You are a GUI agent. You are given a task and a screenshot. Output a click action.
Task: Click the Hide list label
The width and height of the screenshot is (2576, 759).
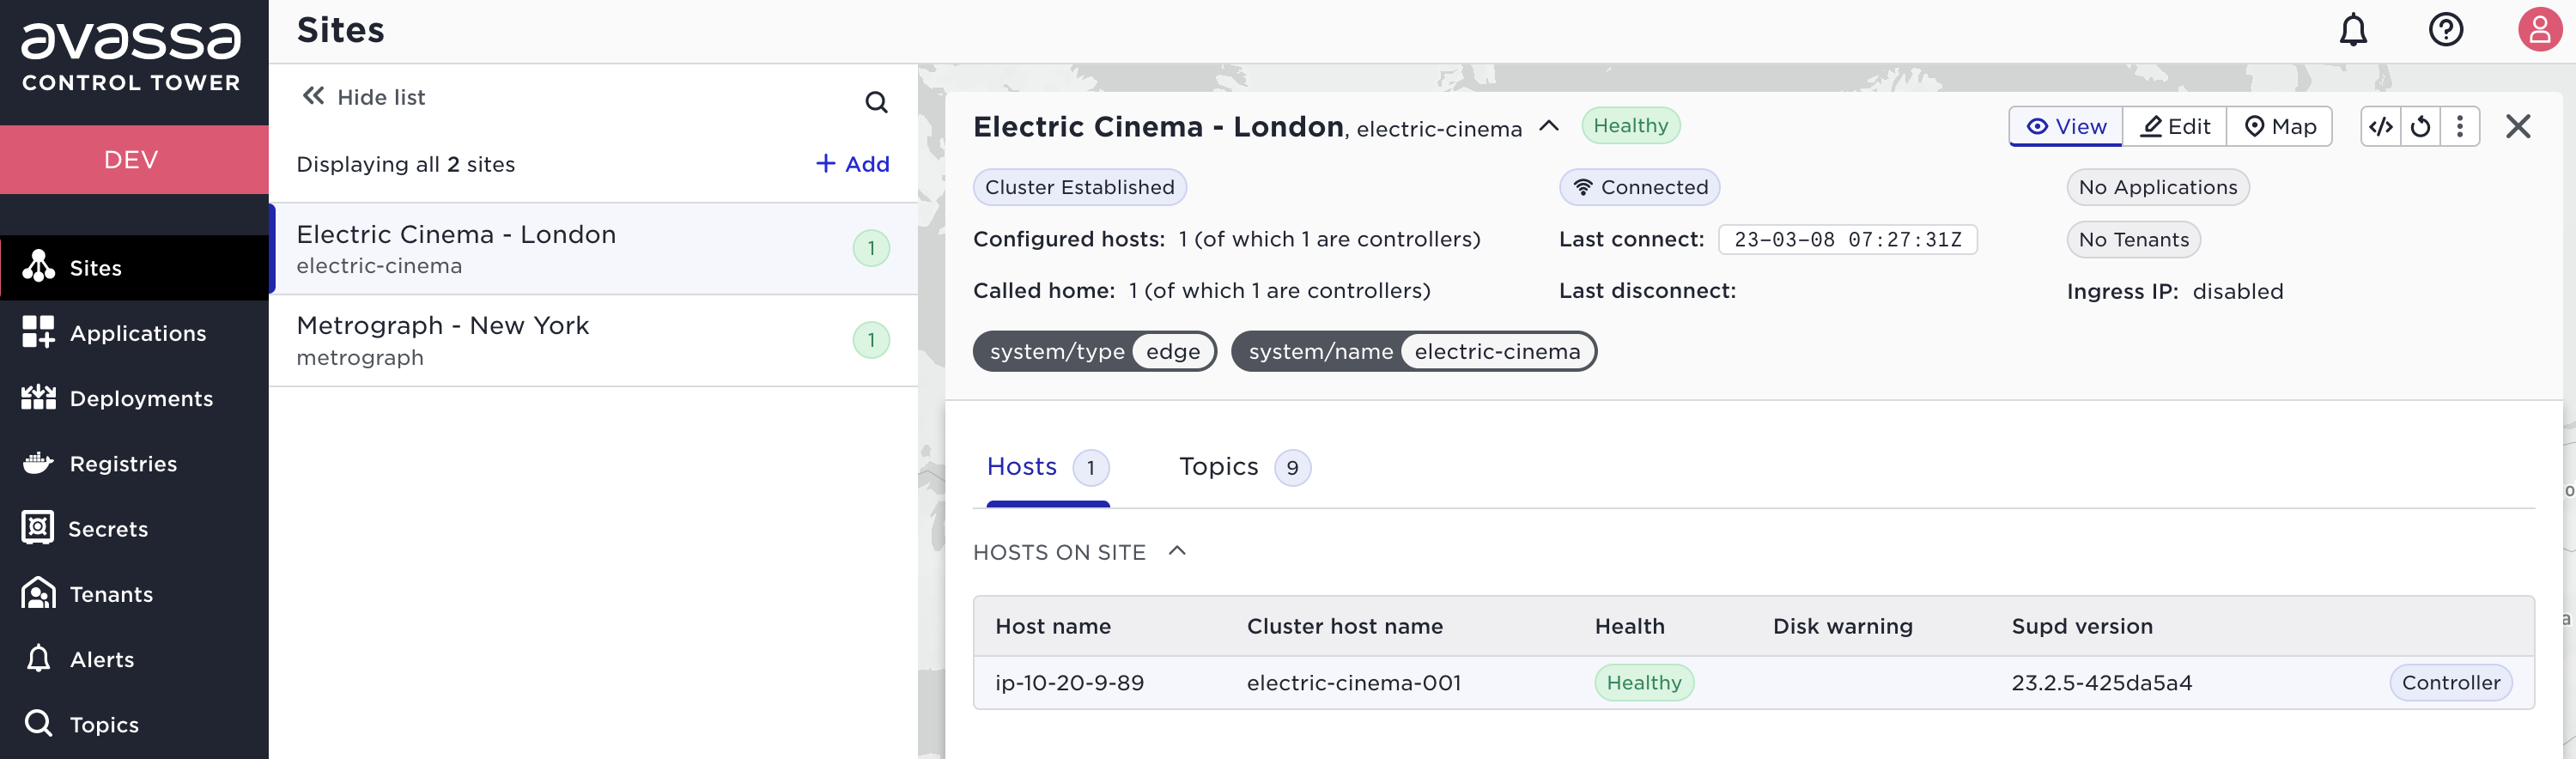tap(381, 97)
